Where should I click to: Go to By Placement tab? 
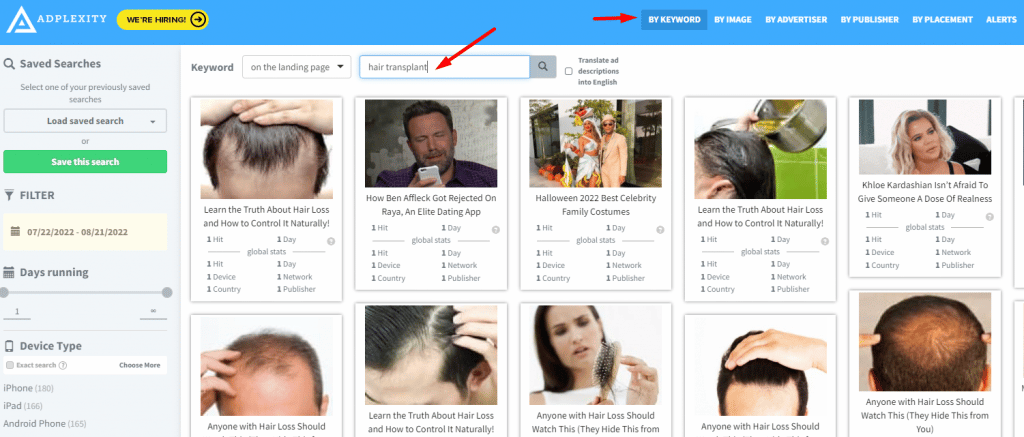(942, 20)
